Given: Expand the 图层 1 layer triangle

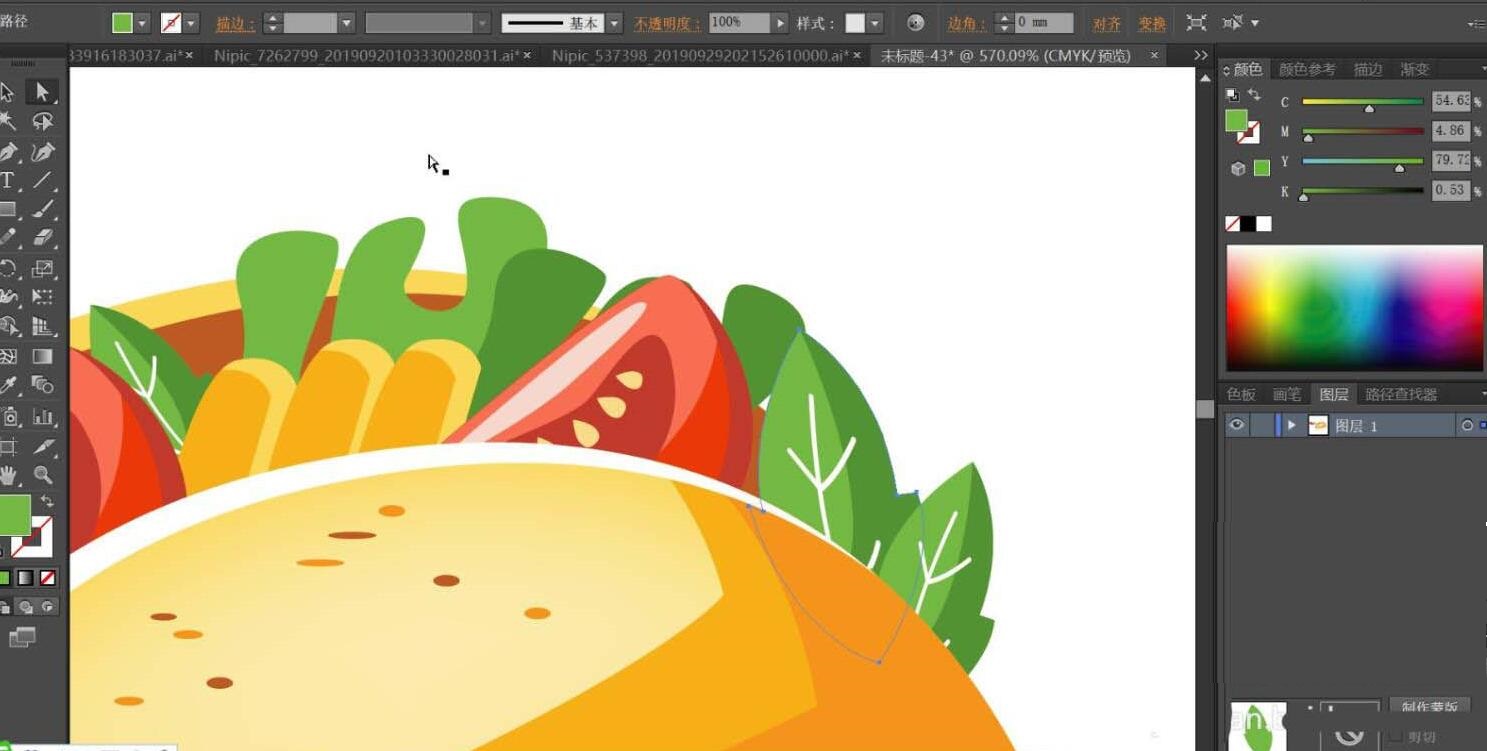Looking at the screenshot, I should click(1292, 425).
